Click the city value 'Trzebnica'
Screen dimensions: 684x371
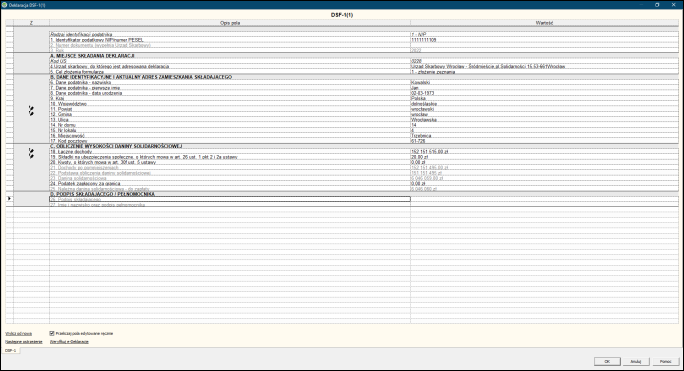pyautogui.click(x=421, y=136)
